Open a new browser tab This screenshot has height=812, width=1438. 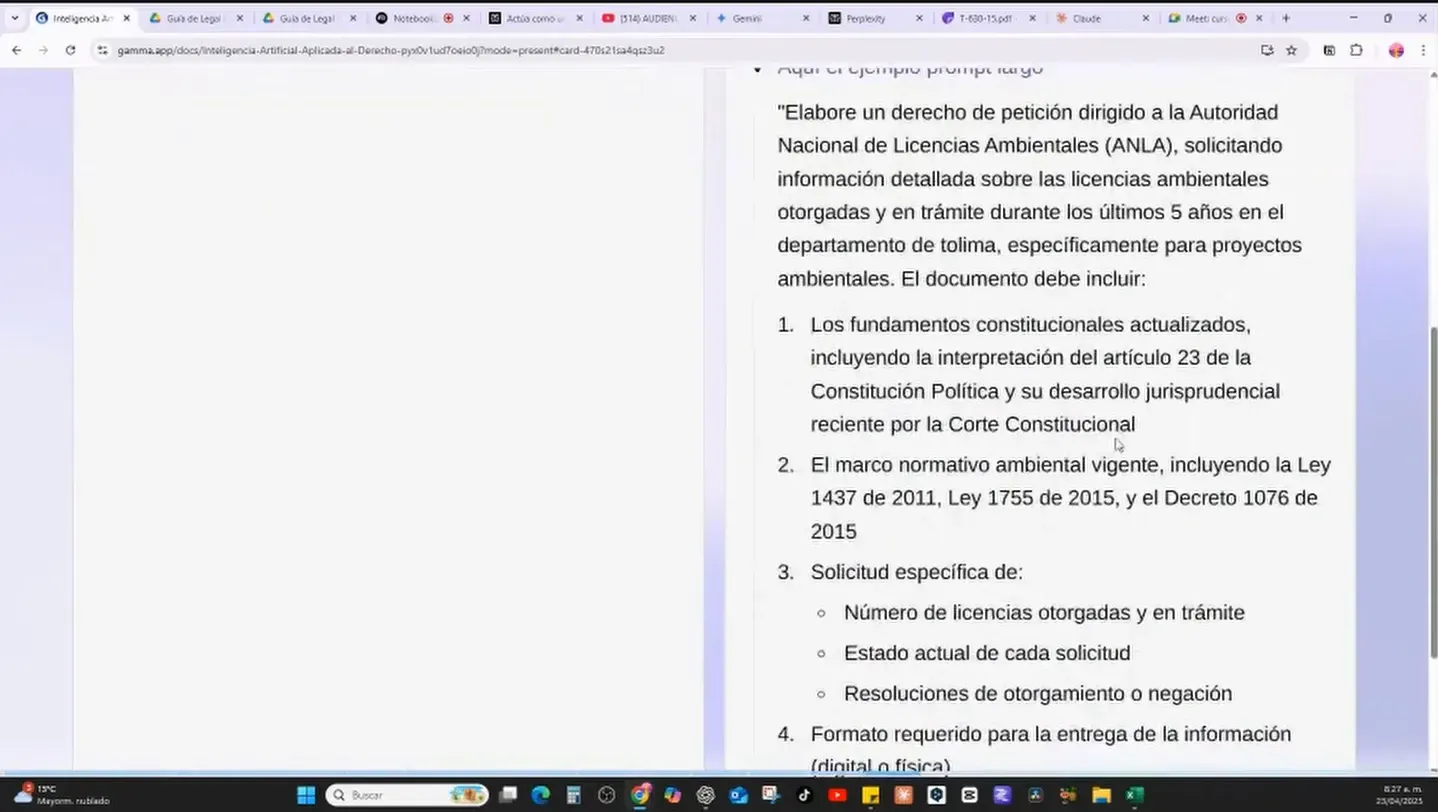pos(1286,17)
